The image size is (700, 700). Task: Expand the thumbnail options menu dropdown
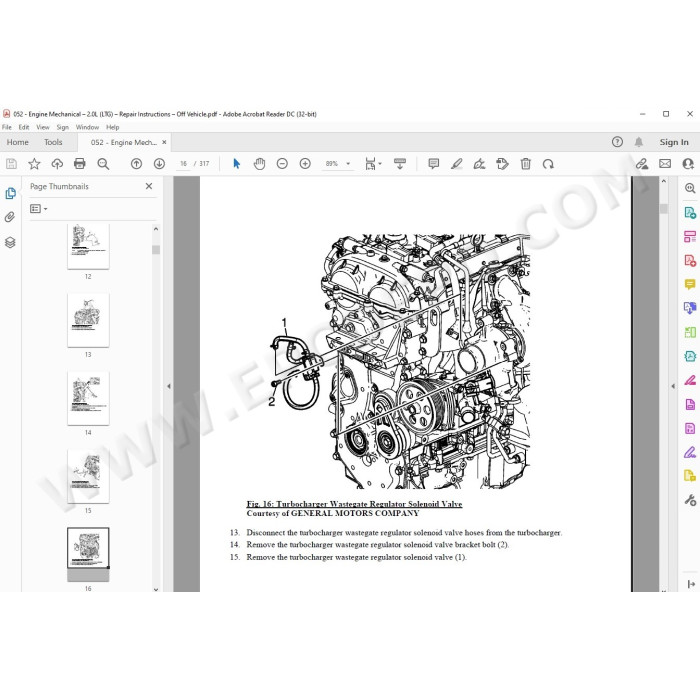click(x=38, y=209)
